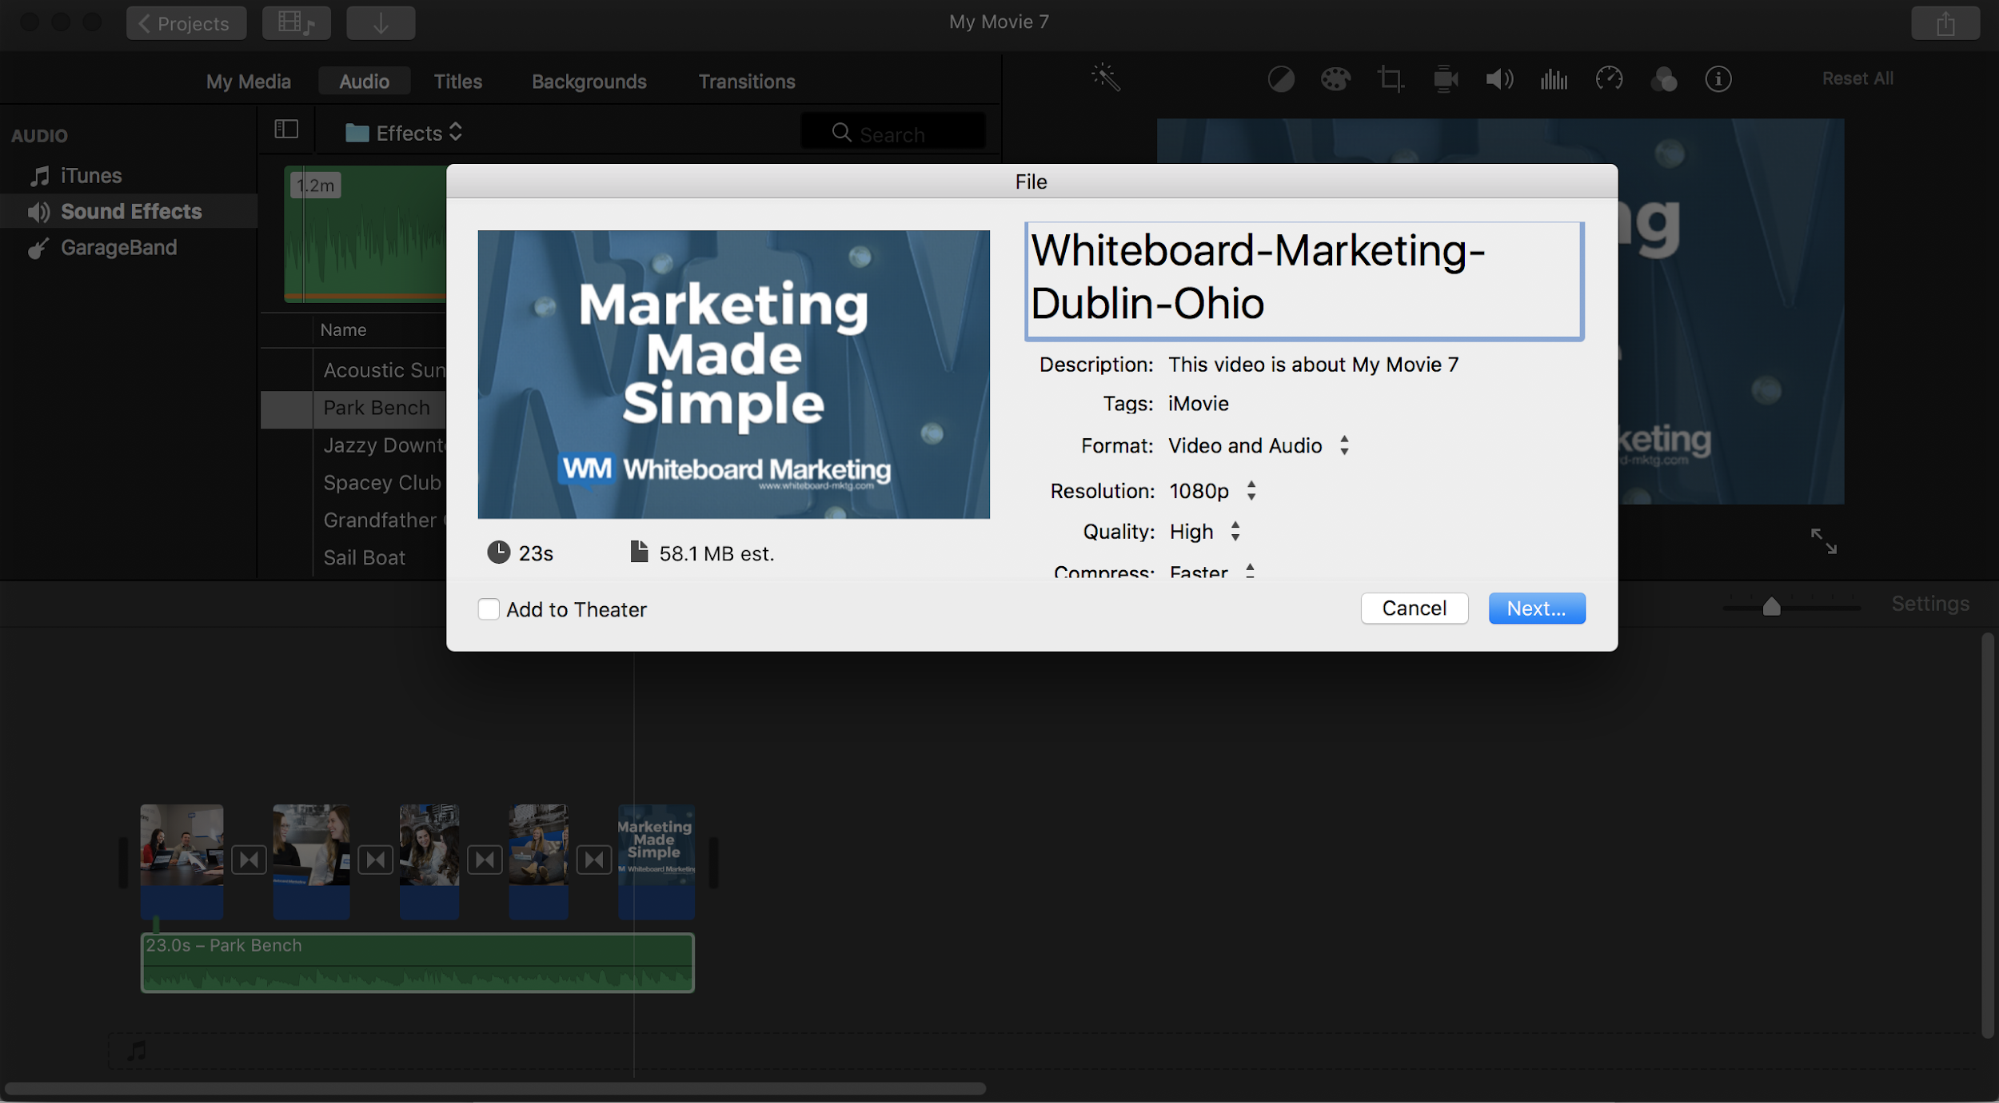This screenshot has height=1103, width=1999.
Task: Click the Description text in export dialog
Action: (1313, 365)
